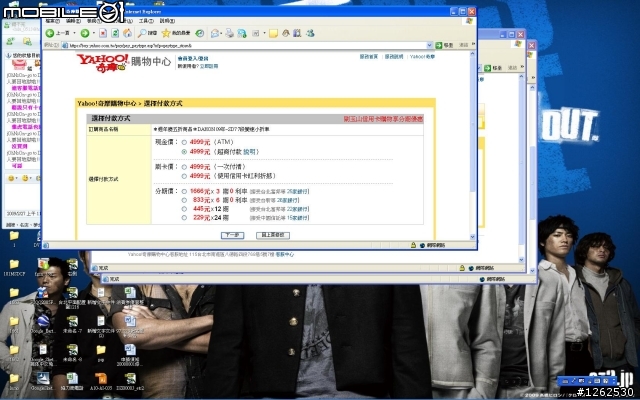Click the yellow note icon in IE toolbar
The height and width of the screenshot is (400, 640).
pos(273,33)
